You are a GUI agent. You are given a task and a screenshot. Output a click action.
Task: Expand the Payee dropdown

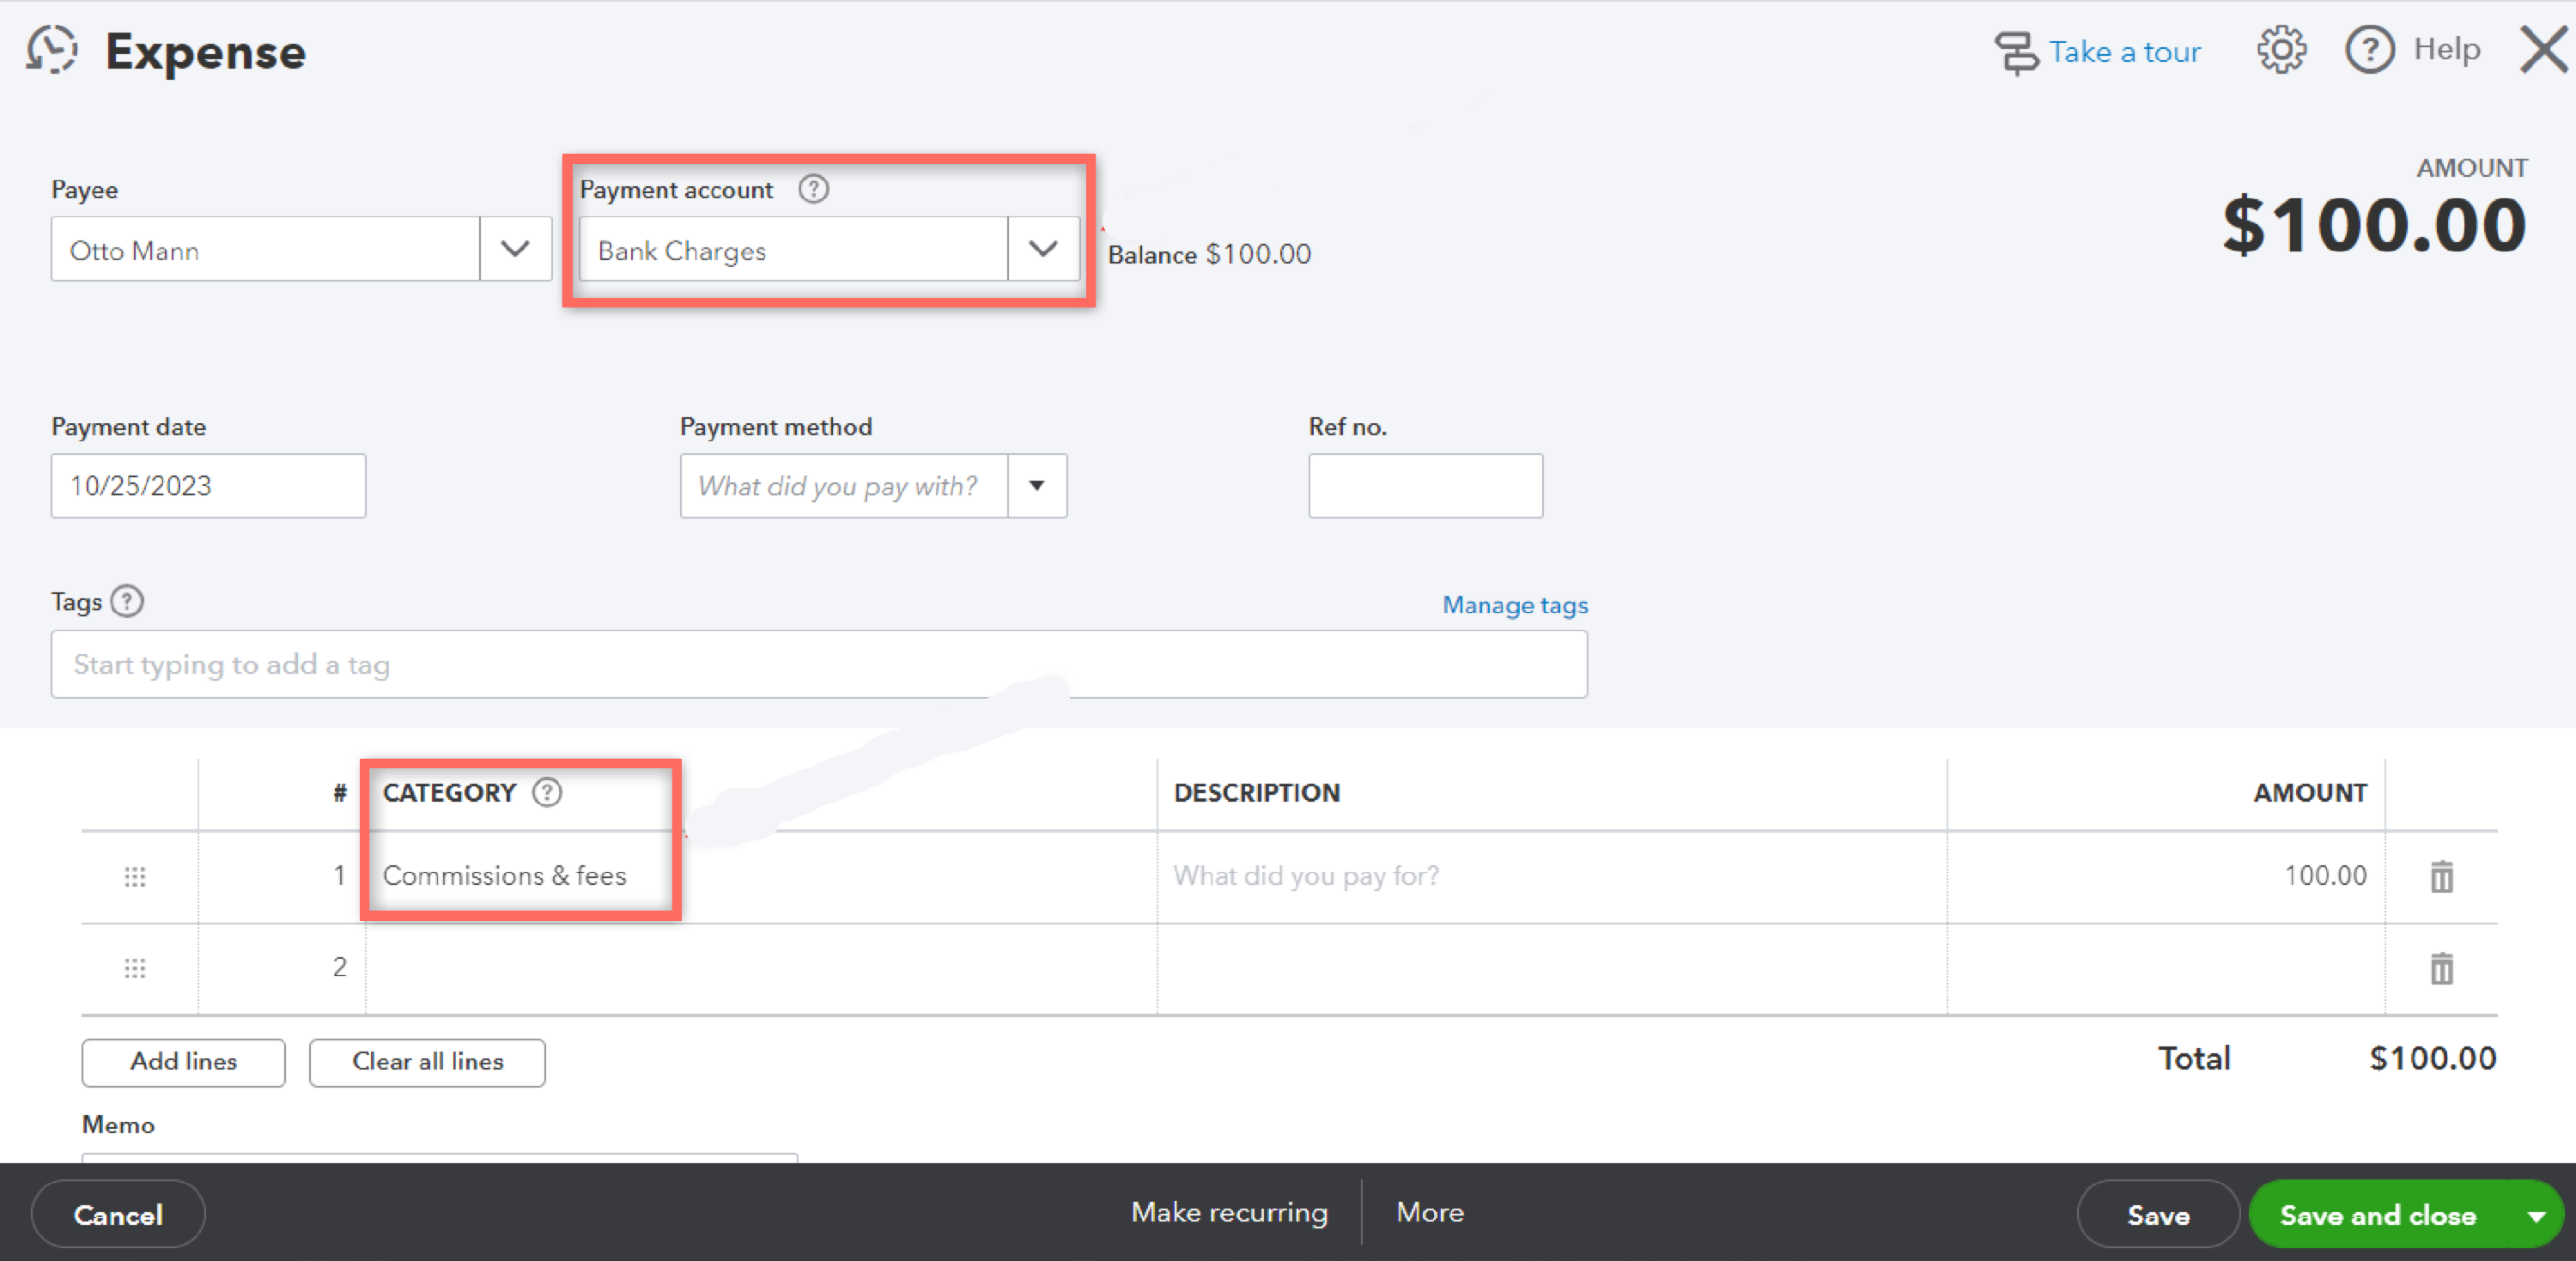click(515, 249)
